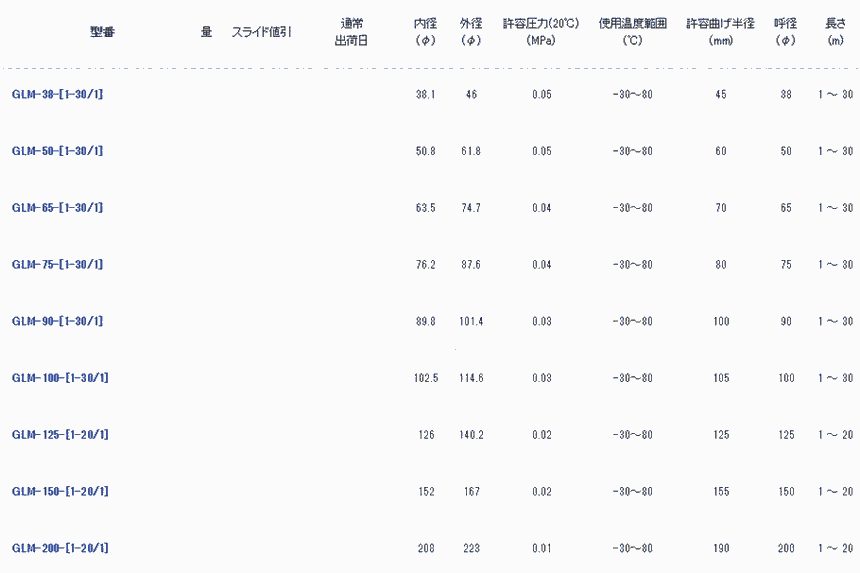Screen dimensions: 860x573
Task: Select the 許容曲げ半径 column header
Action: tap(720, 32)
